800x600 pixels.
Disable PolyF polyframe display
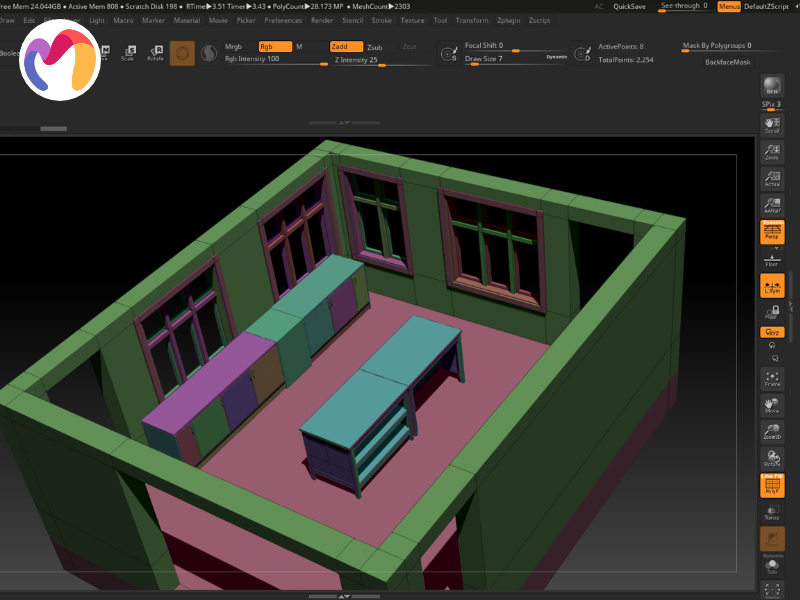click(772, 486)
